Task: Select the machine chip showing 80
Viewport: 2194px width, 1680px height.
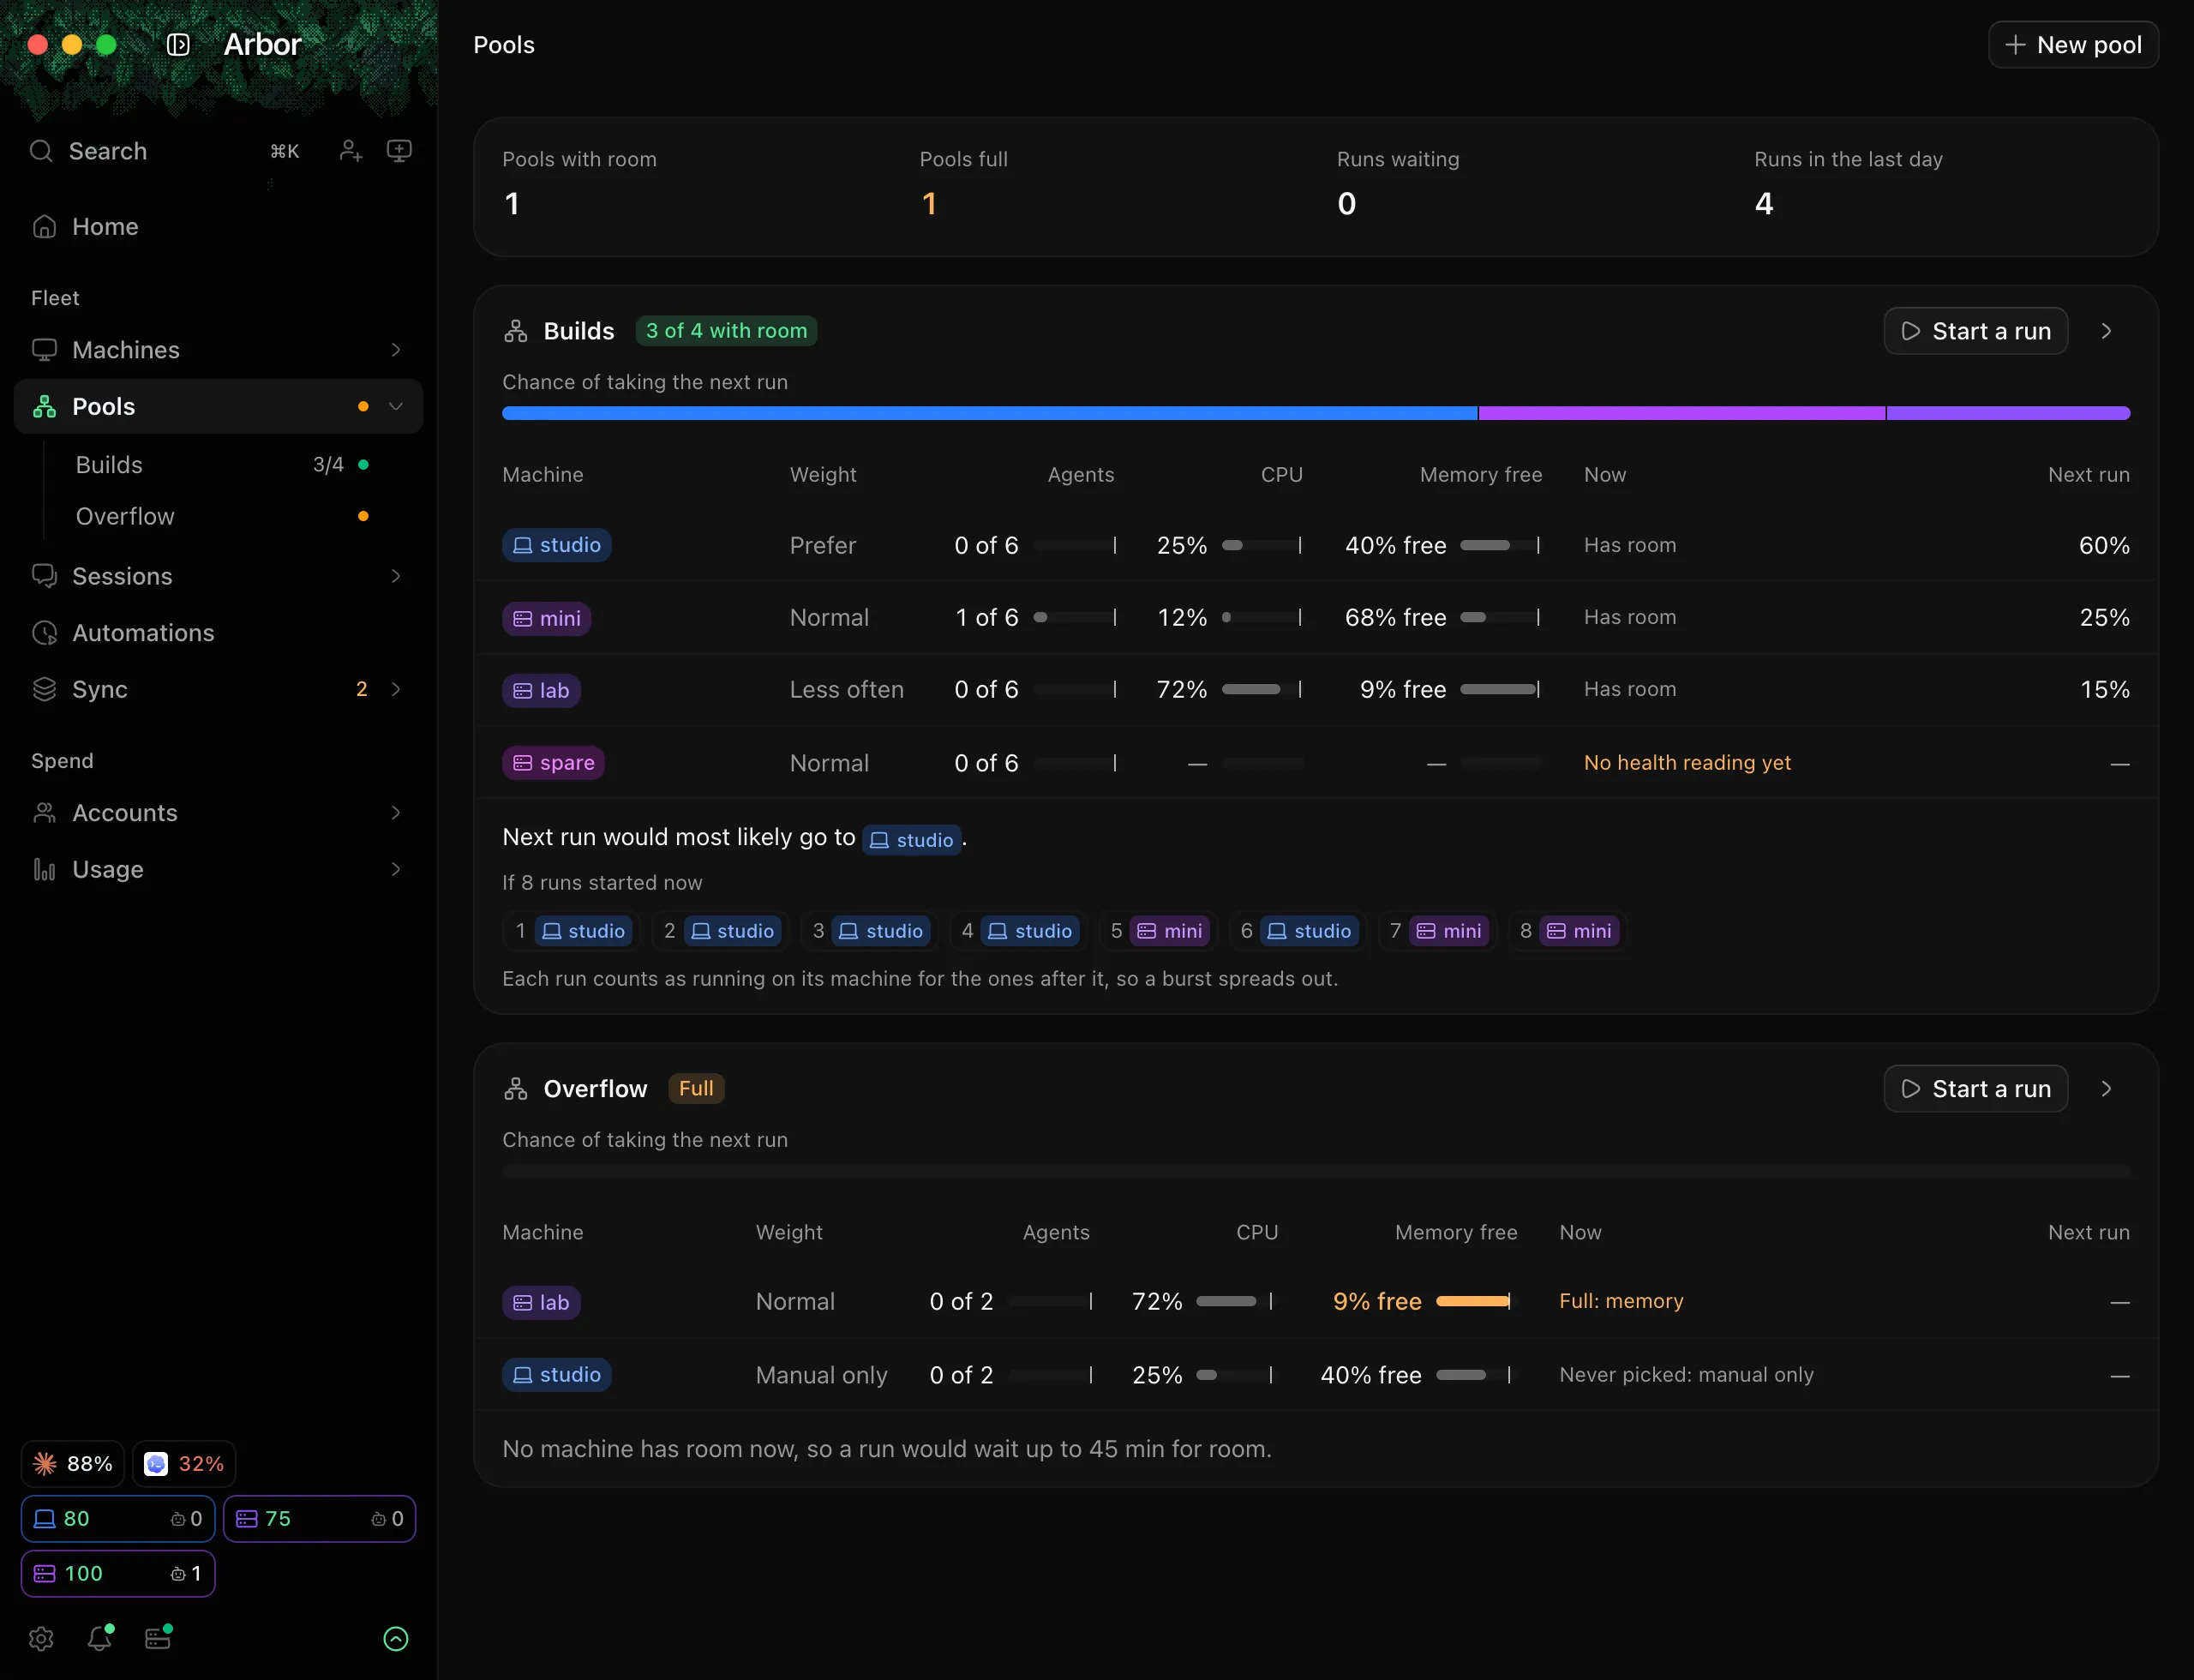Action: (118, 1518)
